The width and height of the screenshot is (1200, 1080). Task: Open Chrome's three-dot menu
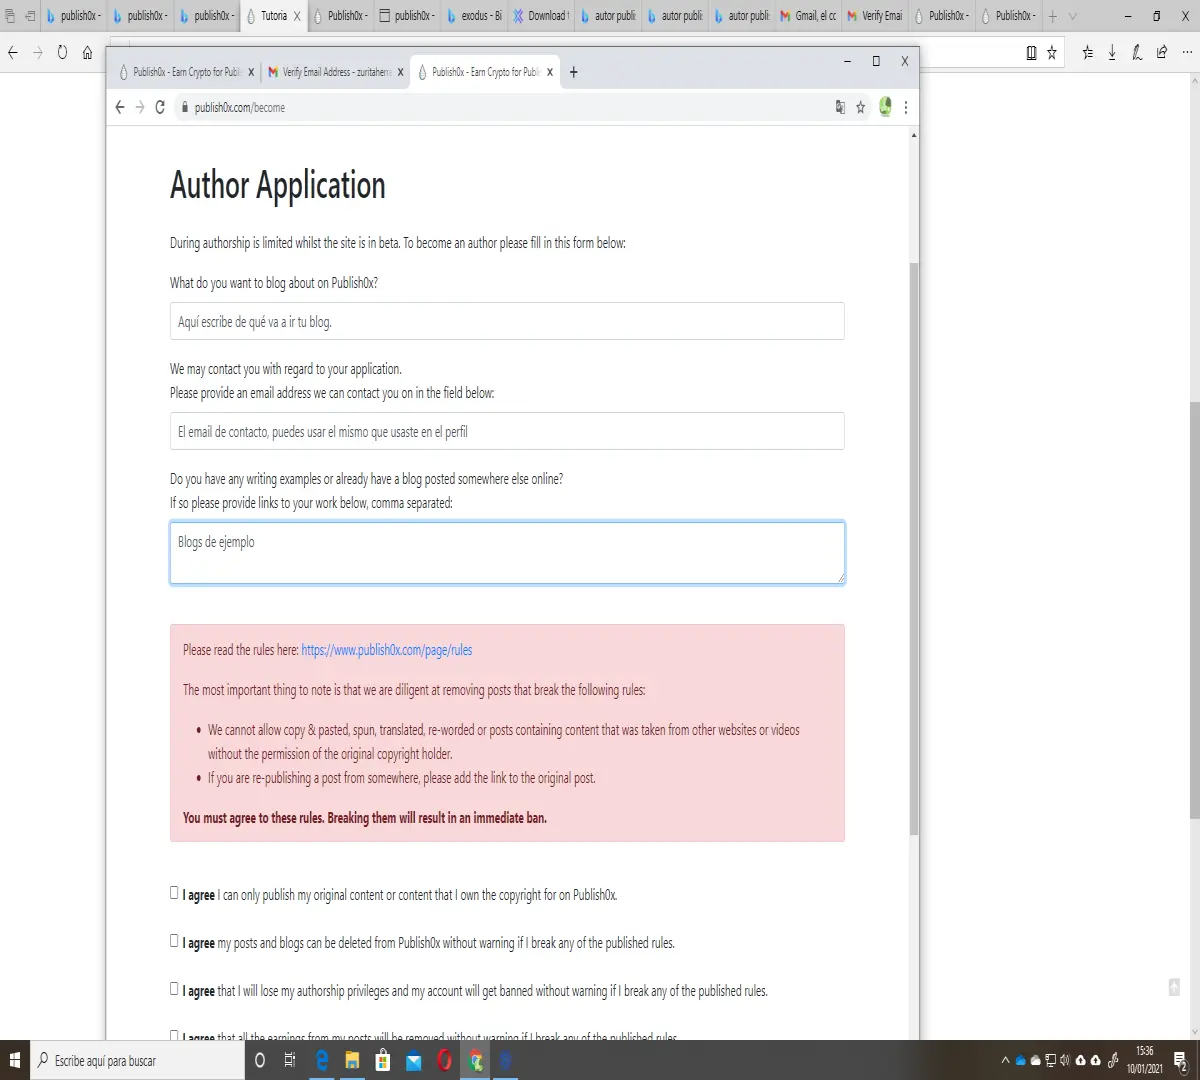click(906, 107)
